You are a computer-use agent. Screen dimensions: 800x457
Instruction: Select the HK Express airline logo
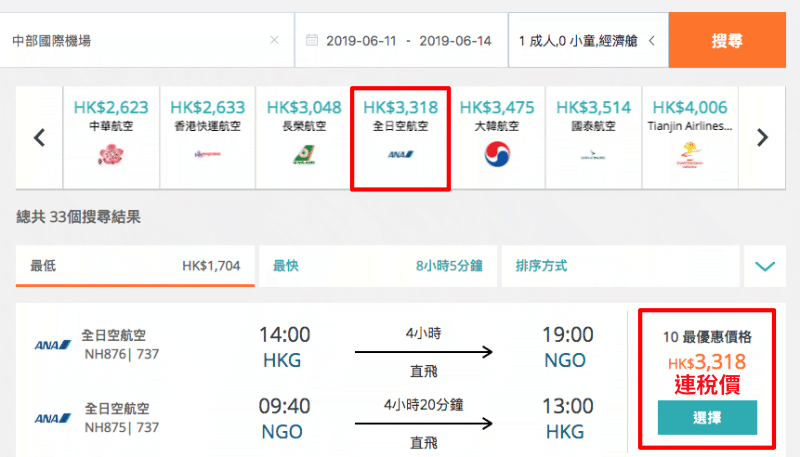coord(207,154)
